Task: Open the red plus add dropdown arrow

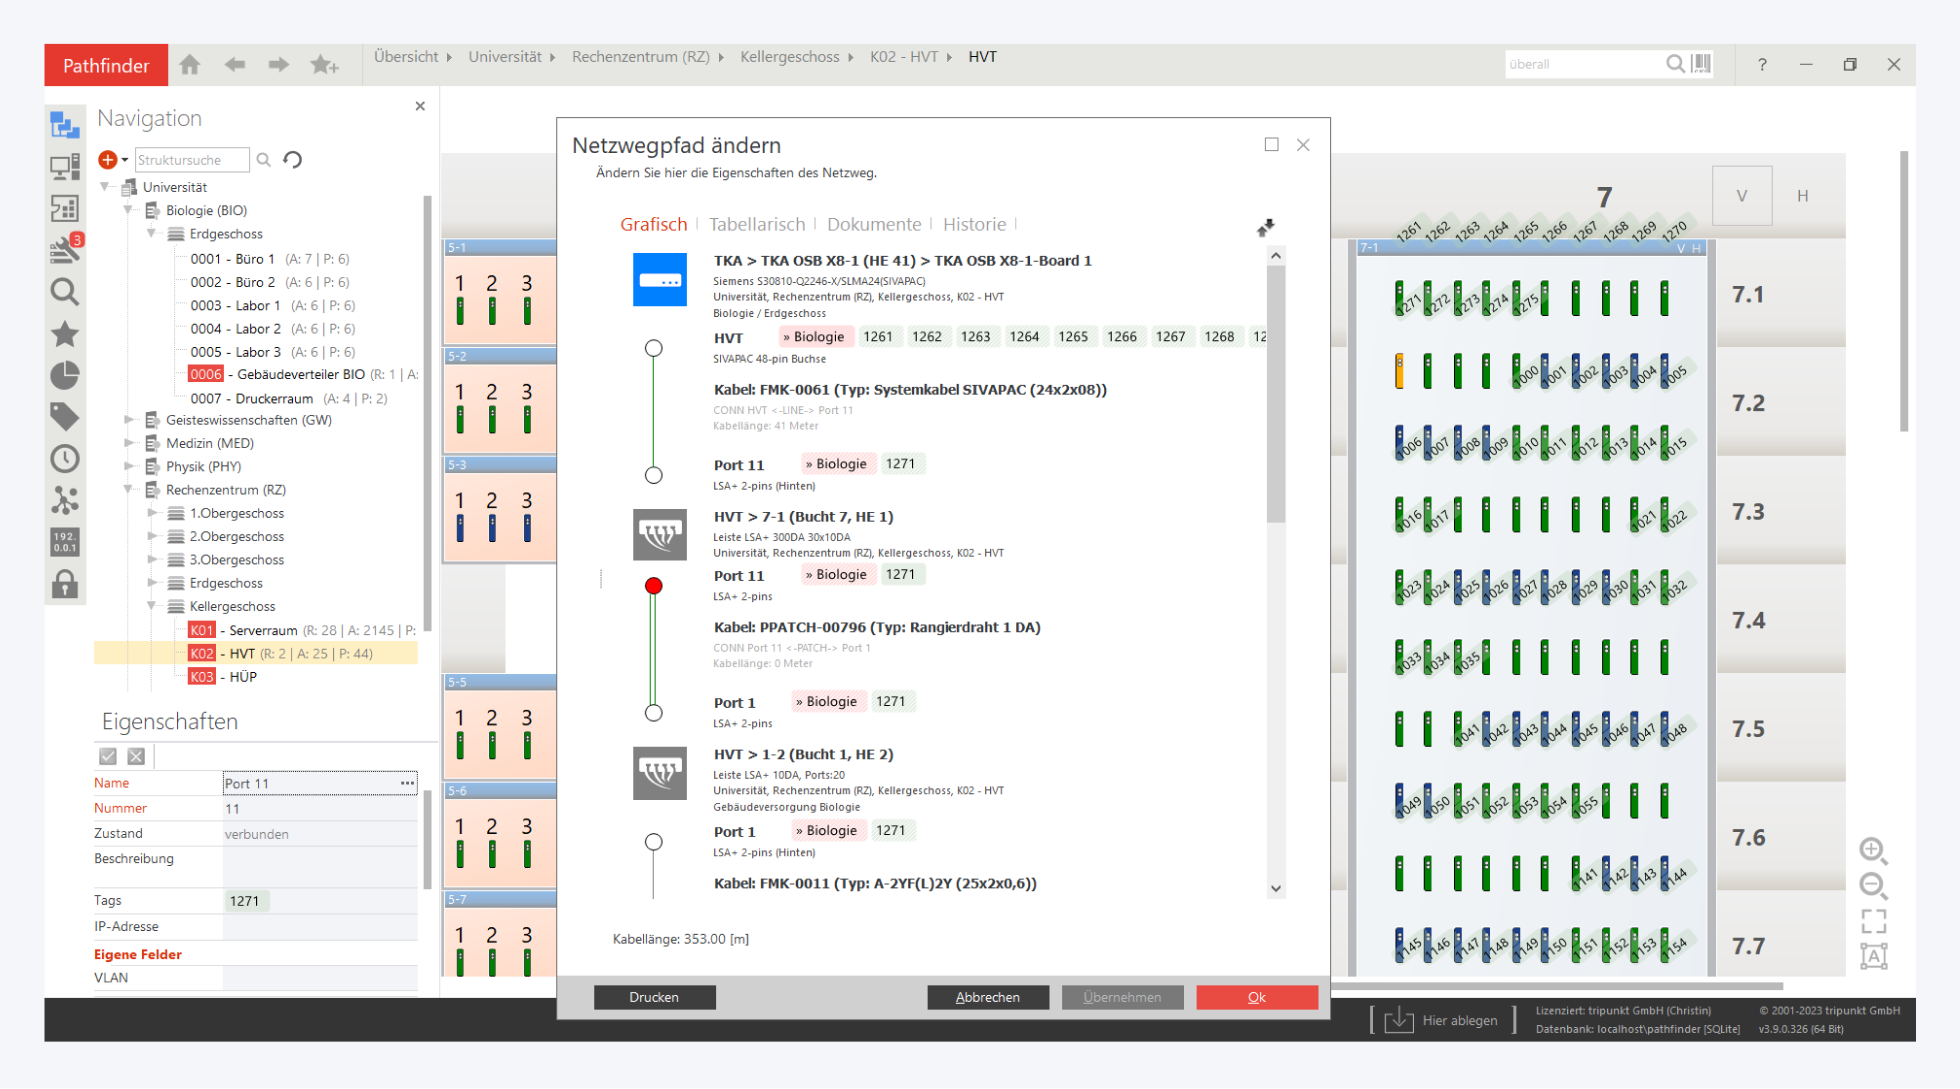Action: click(x=125, y=160)
